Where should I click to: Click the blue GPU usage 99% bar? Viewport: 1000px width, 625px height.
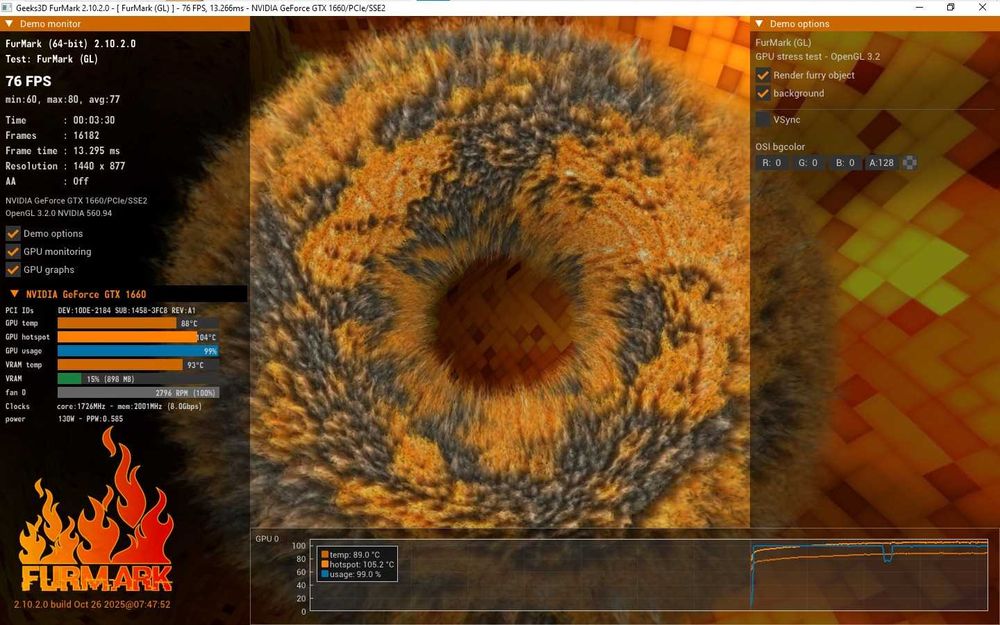[138, 351]
